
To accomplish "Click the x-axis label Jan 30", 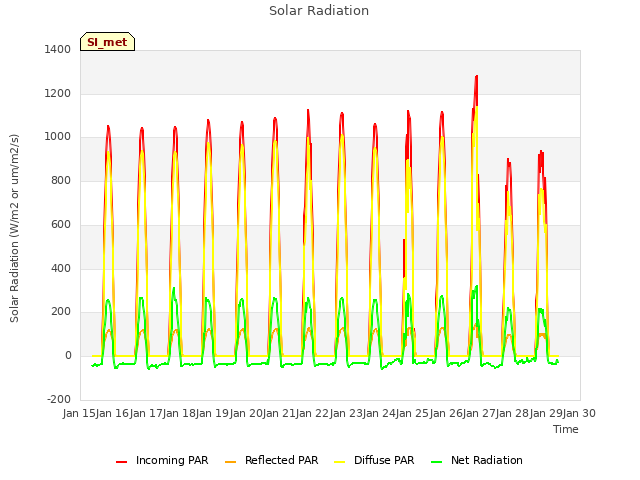I will [579, 413].
